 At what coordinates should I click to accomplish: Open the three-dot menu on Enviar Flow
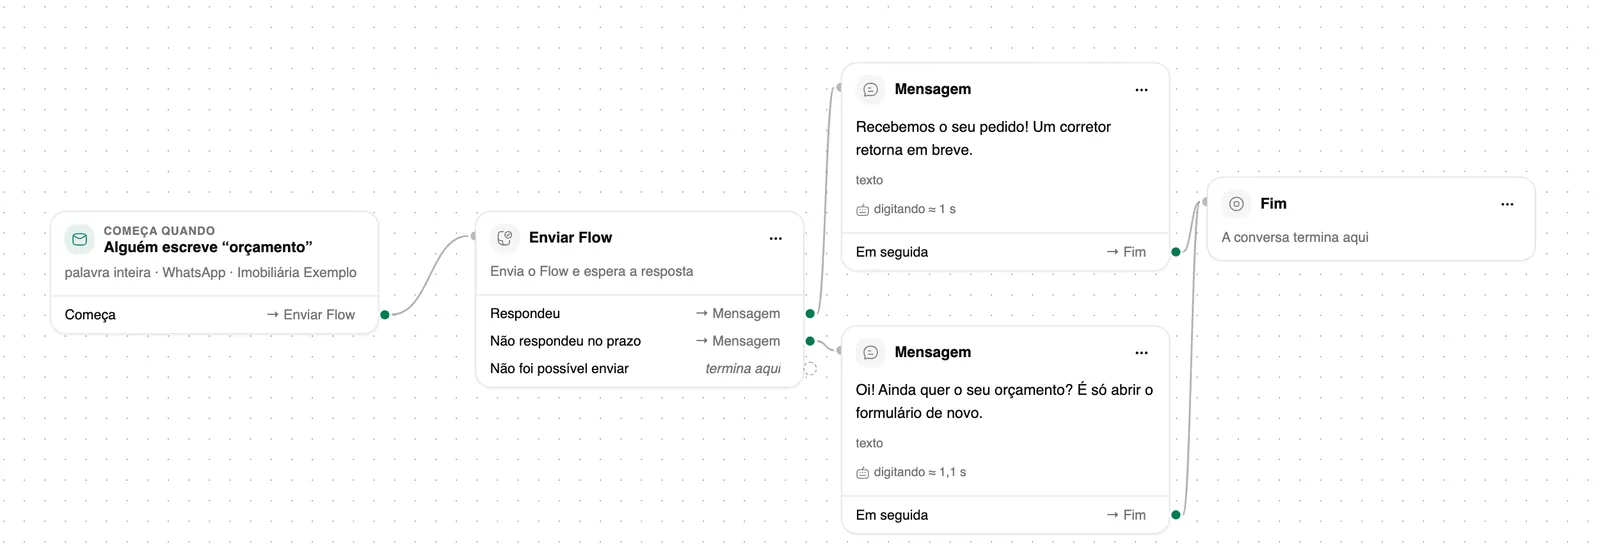(776, 238)
